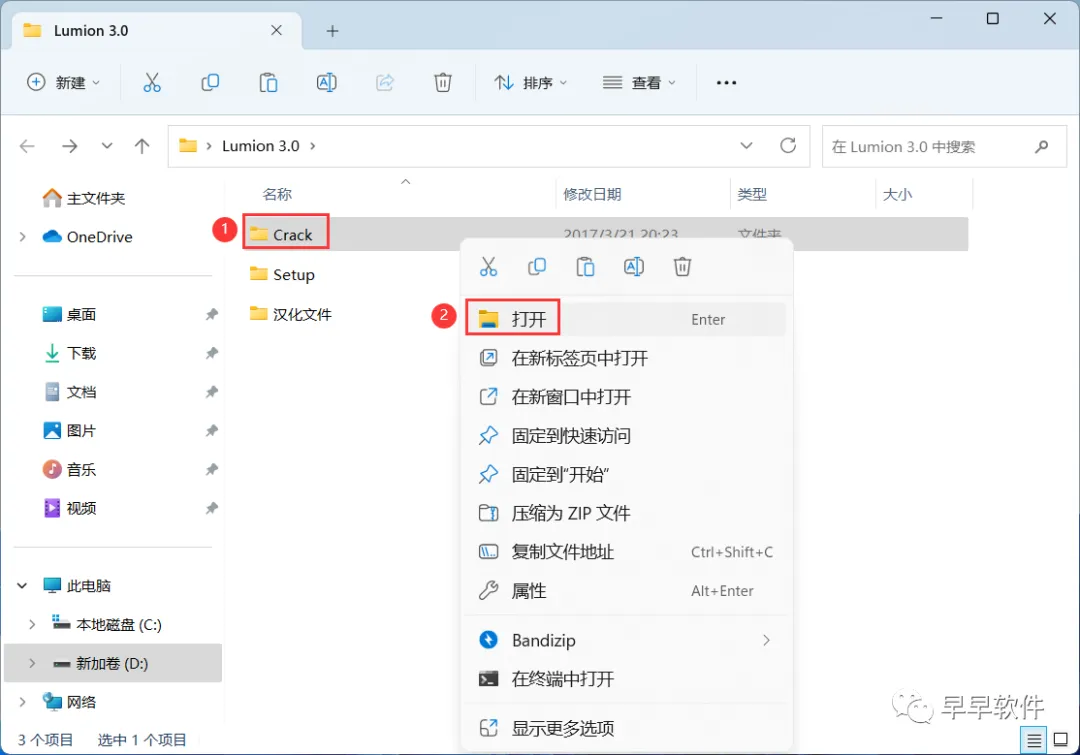The height and width of the screenshot is (755, 1080).
Task: Choose 压缩为 ZIP 文件
Action: click(625, 513)
